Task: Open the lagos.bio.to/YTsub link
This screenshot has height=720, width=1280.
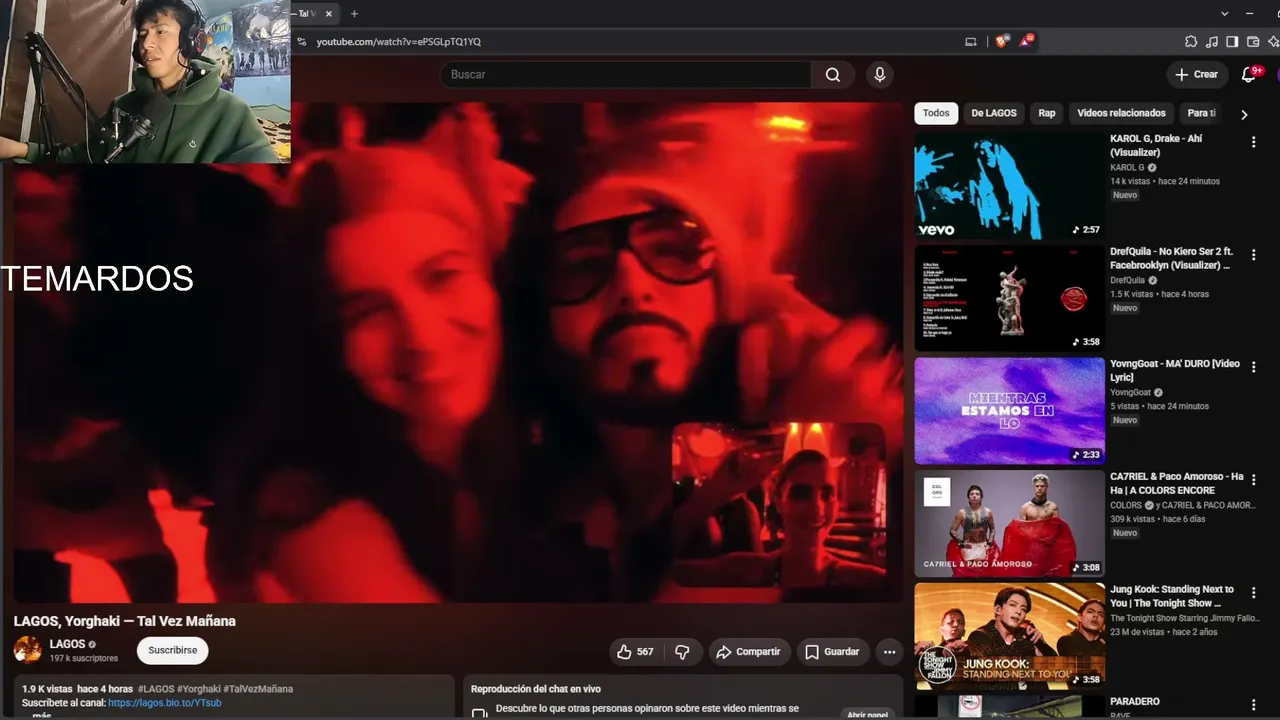Action: pos(165,703)
